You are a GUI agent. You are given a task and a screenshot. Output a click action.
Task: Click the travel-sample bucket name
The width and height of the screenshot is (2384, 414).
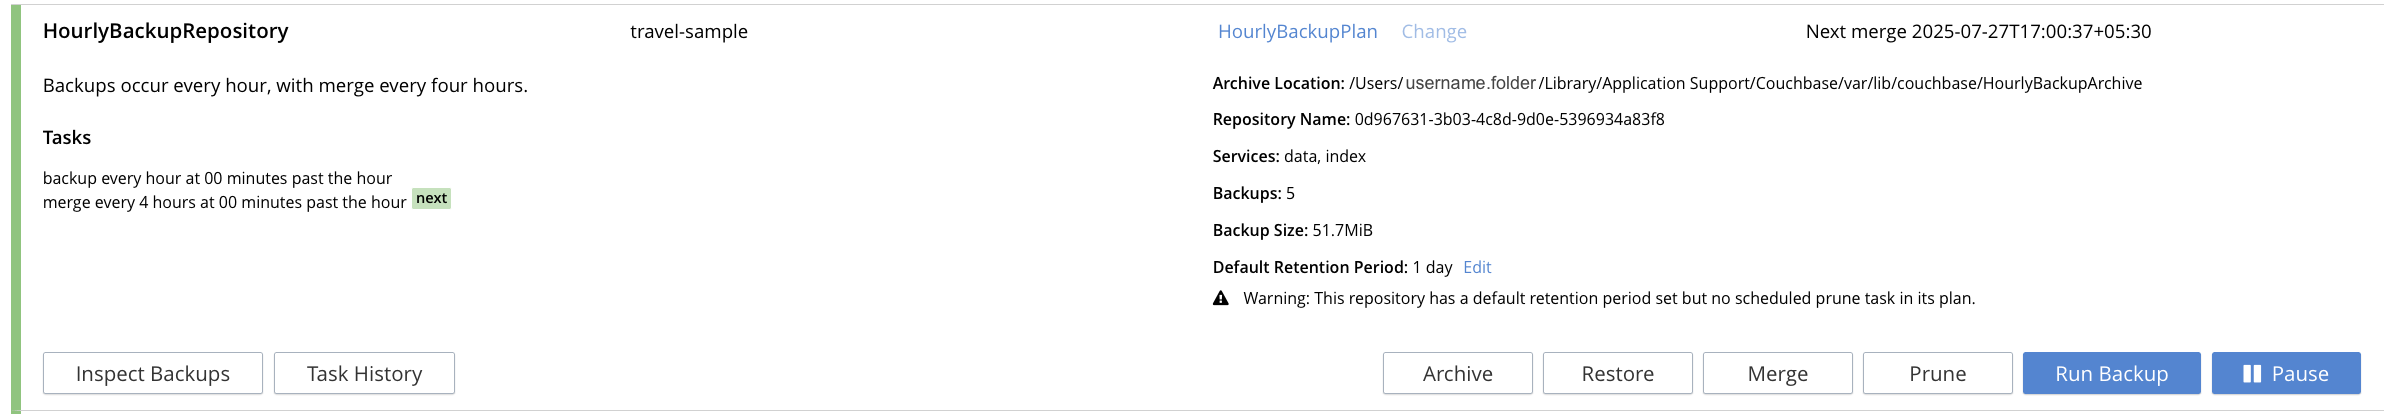tap(689, 32)
